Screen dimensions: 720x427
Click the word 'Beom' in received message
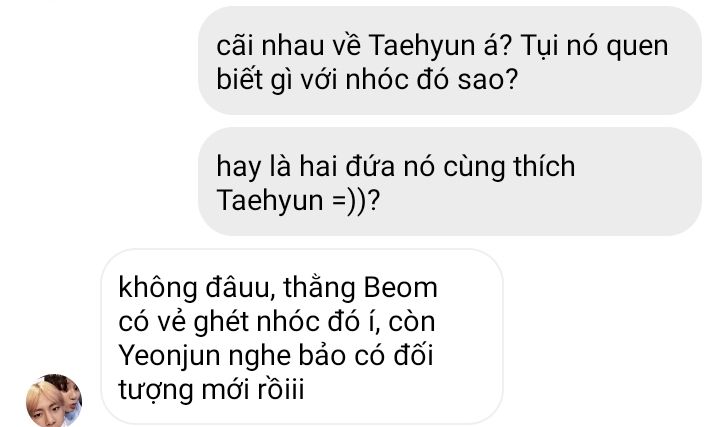click(400, 288)
